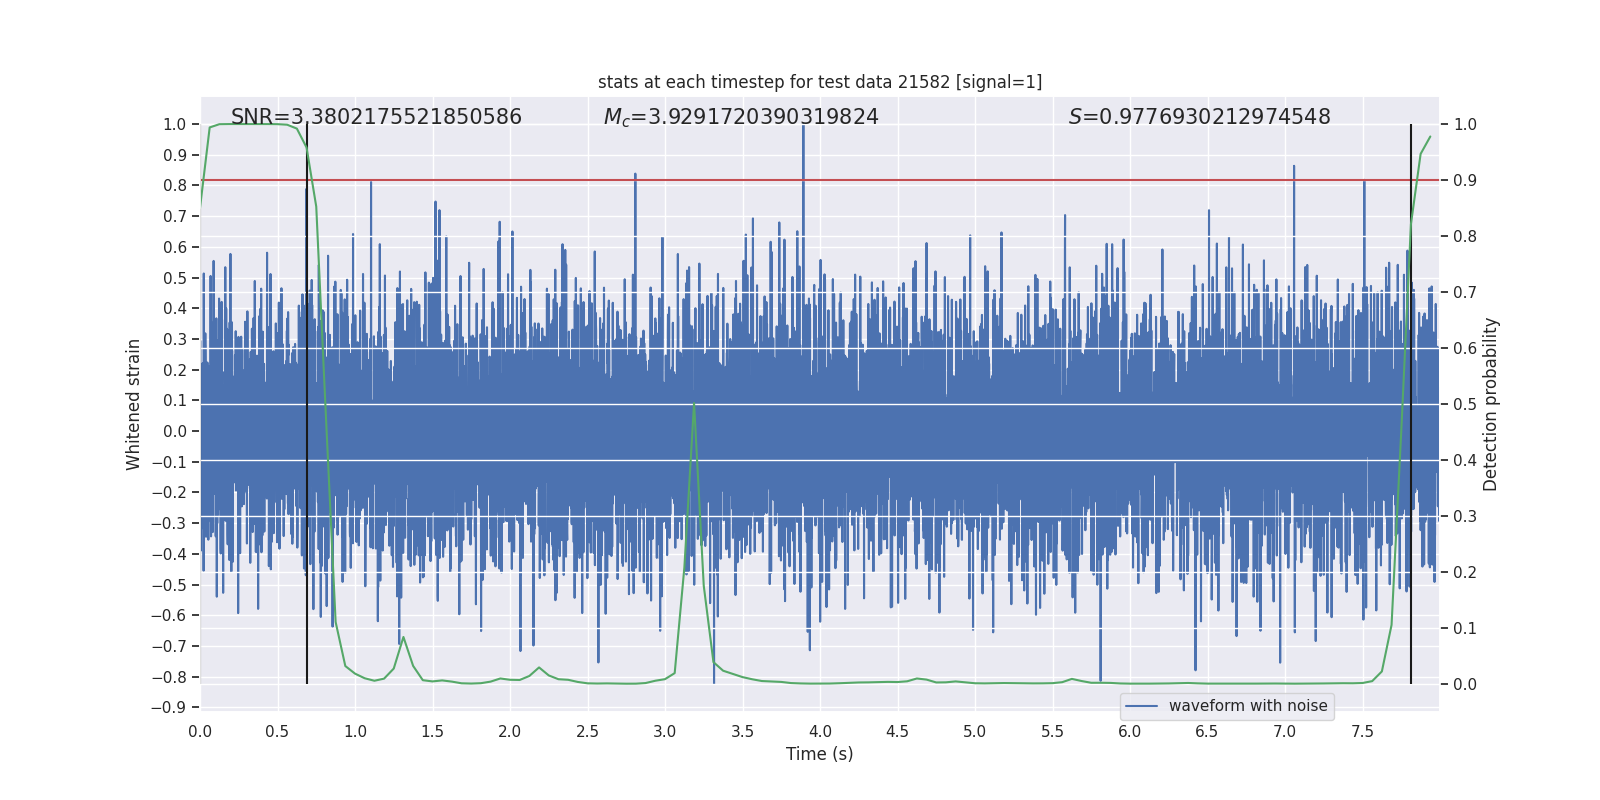Select the −0.9 tick on the left axis
Viewport: 1600px width, 800px height.
click(174, 707)
